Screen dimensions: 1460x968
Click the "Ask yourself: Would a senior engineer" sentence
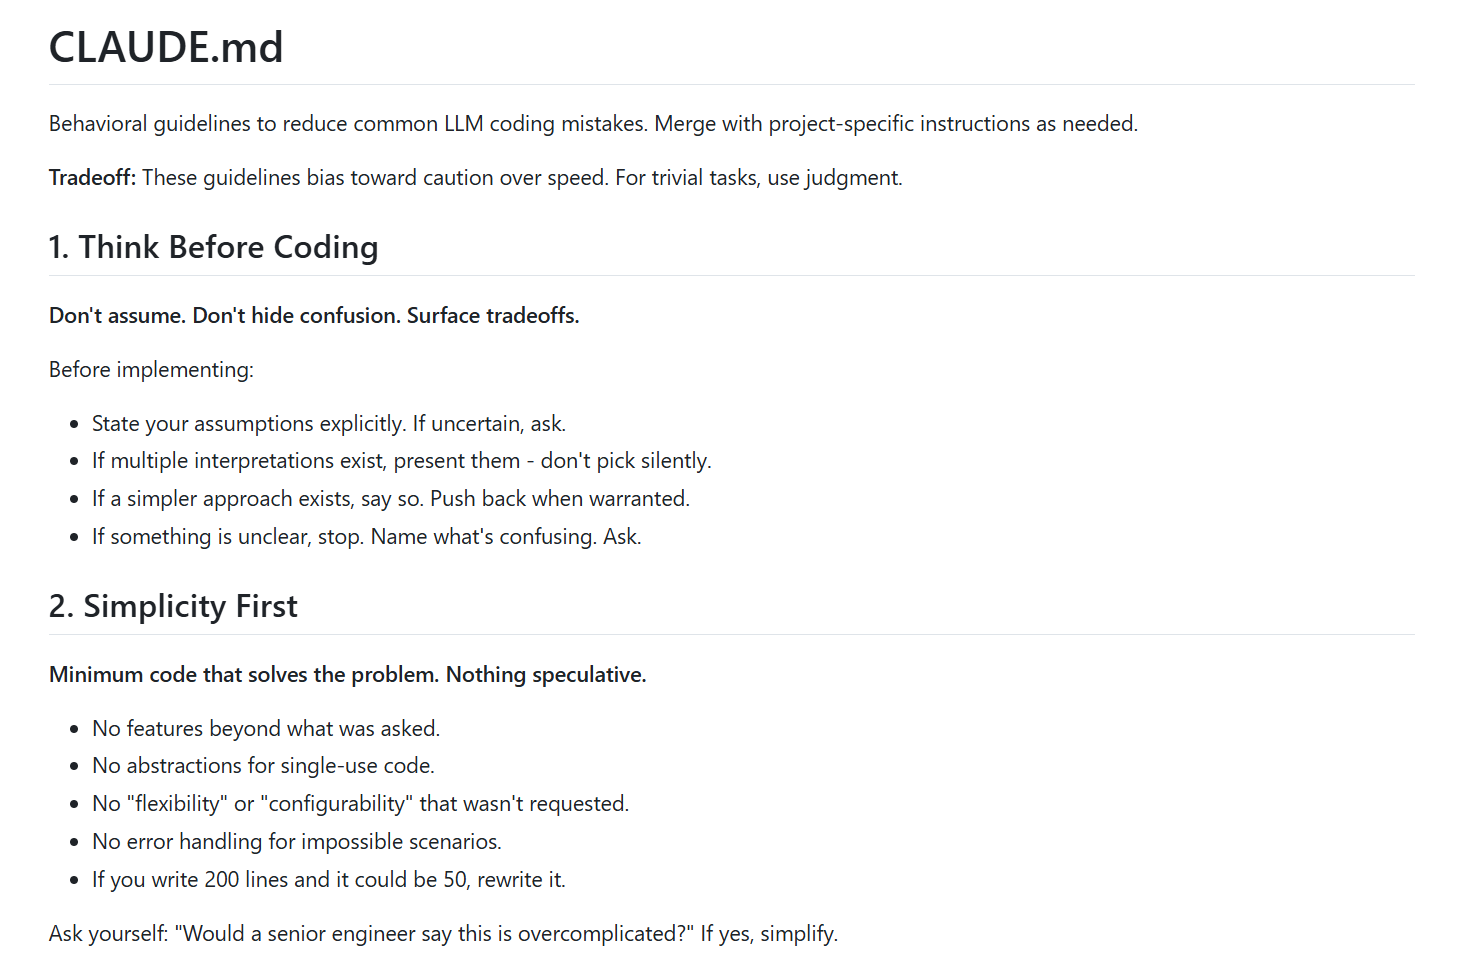(443, 934)
